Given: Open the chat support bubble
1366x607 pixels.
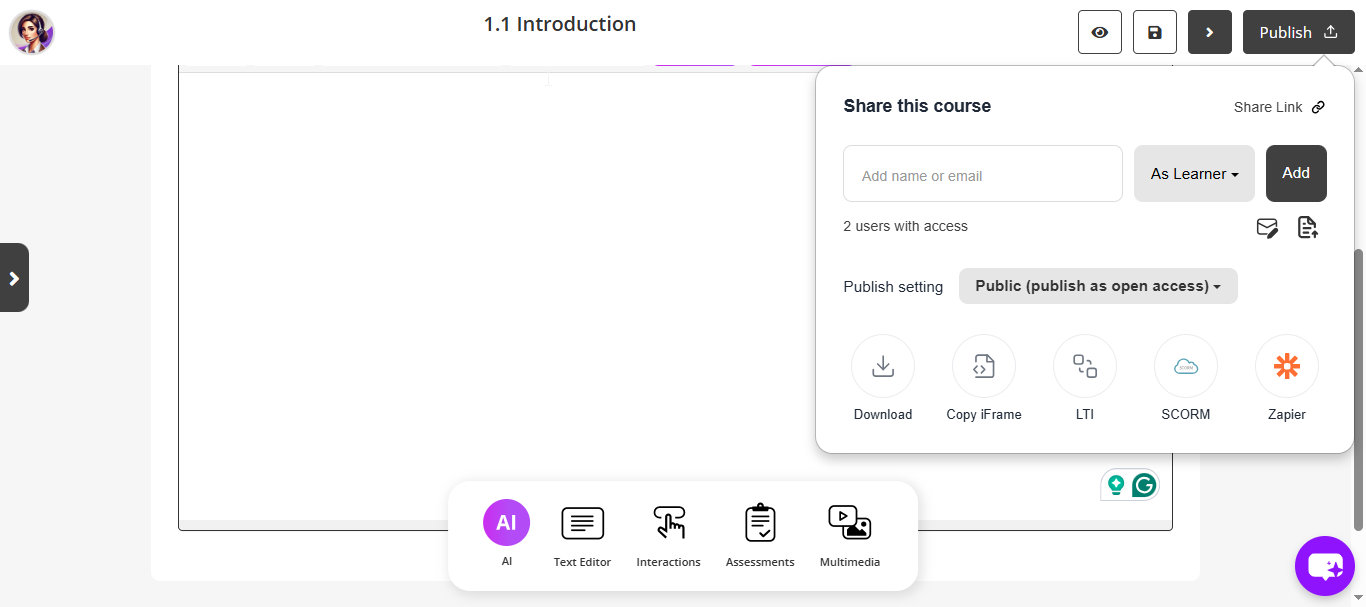Looking at the screenshot, I should [x=1324, y=566].
